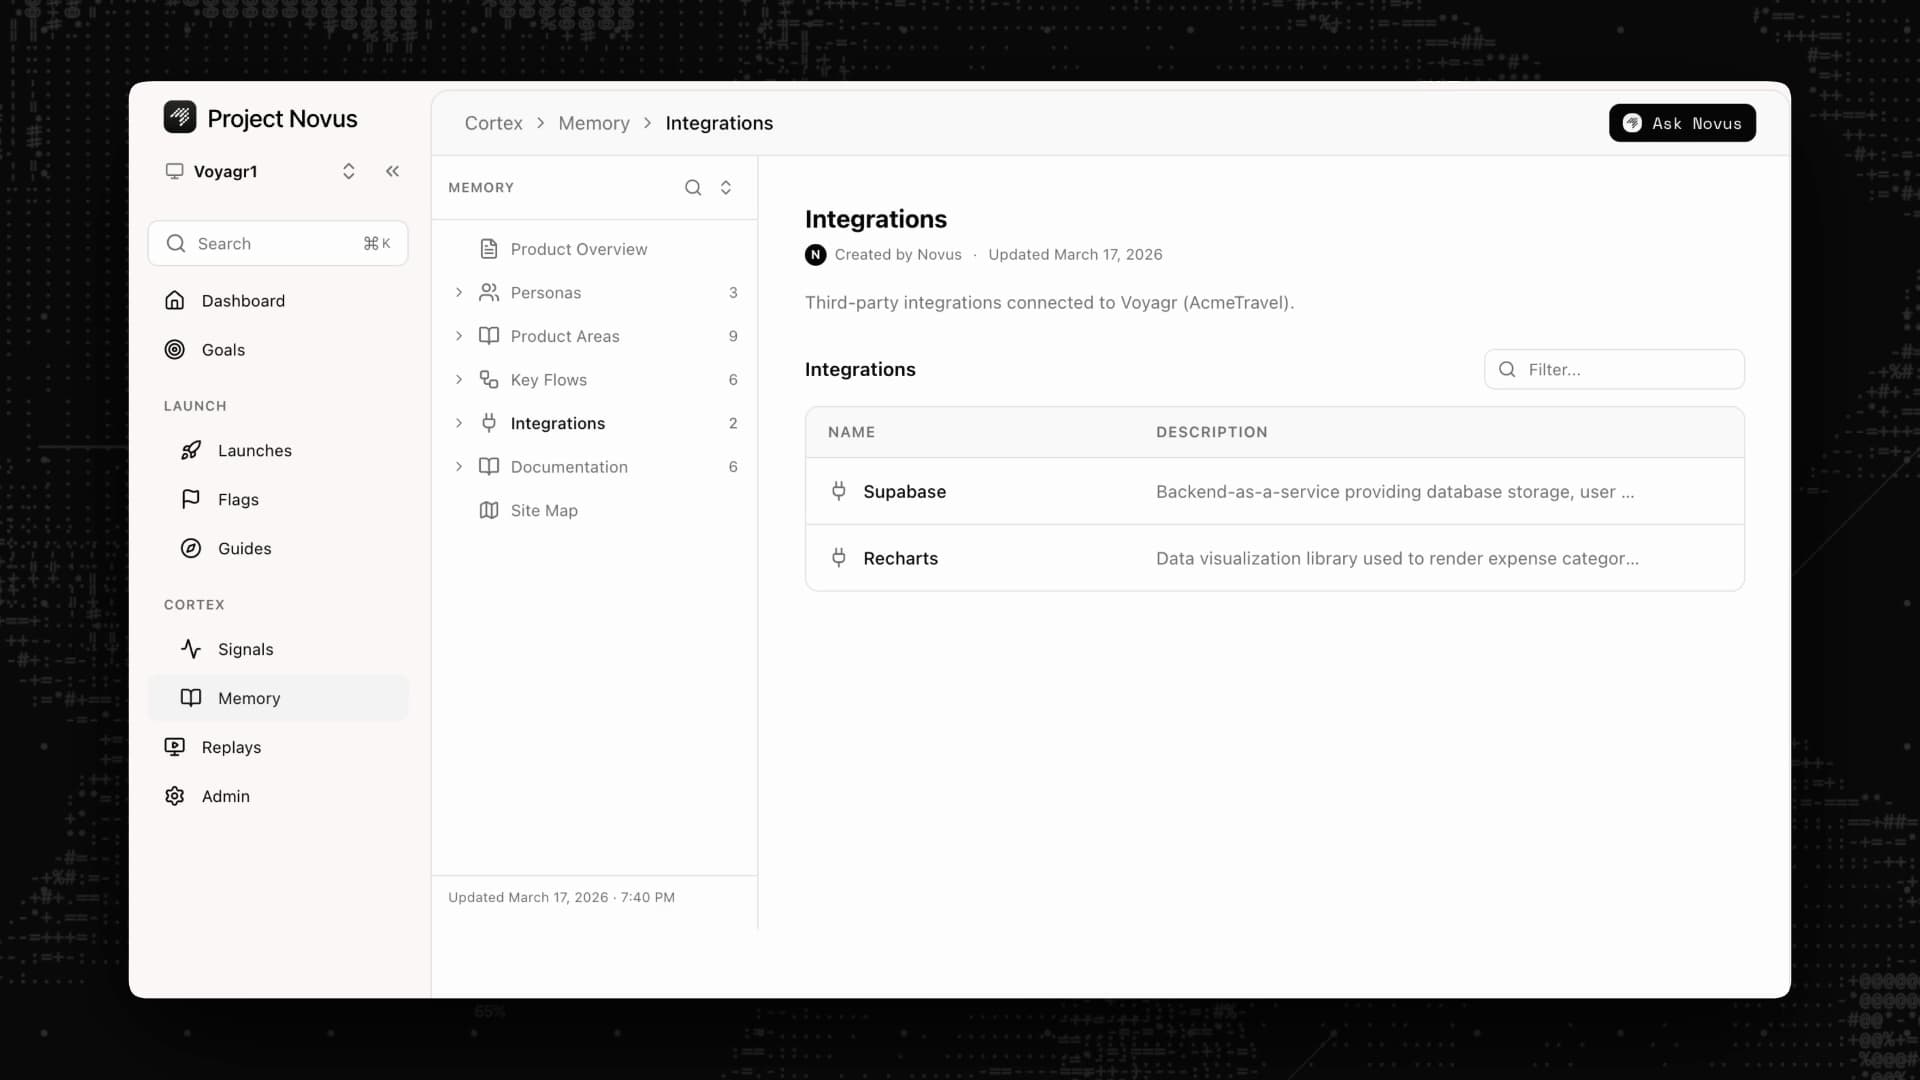Click the Replays monitor icon
Image resolution: width=1920 pixels, height=1080 pixels.
point(175,747)
